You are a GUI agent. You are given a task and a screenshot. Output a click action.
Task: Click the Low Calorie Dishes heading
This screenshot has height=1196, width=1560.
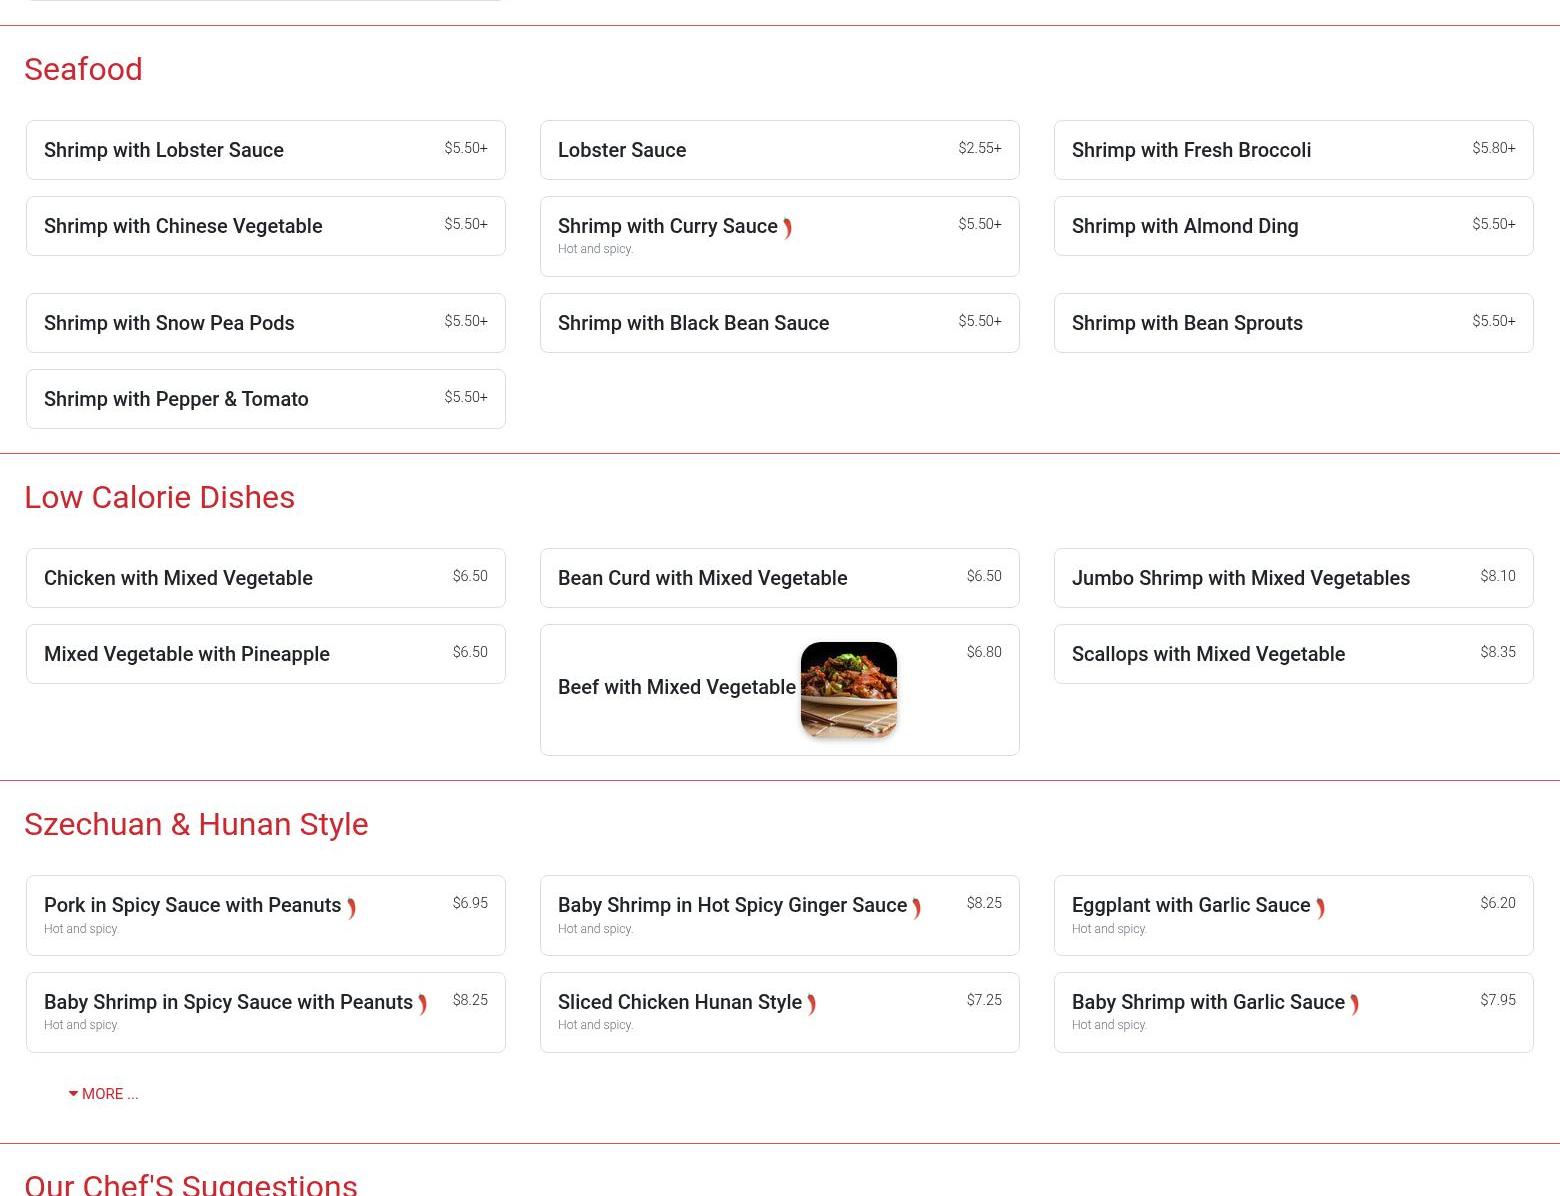(159, 497)
